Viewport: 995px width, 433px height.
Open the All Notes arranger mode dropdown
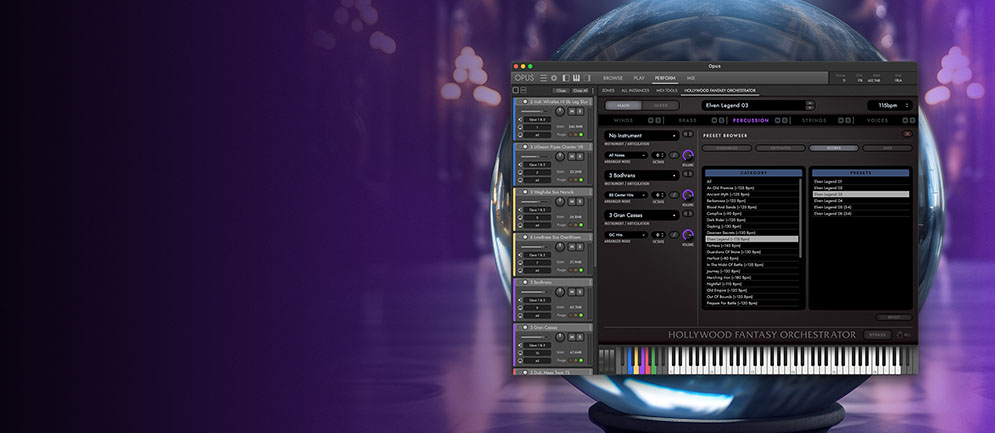click(626, 155)
